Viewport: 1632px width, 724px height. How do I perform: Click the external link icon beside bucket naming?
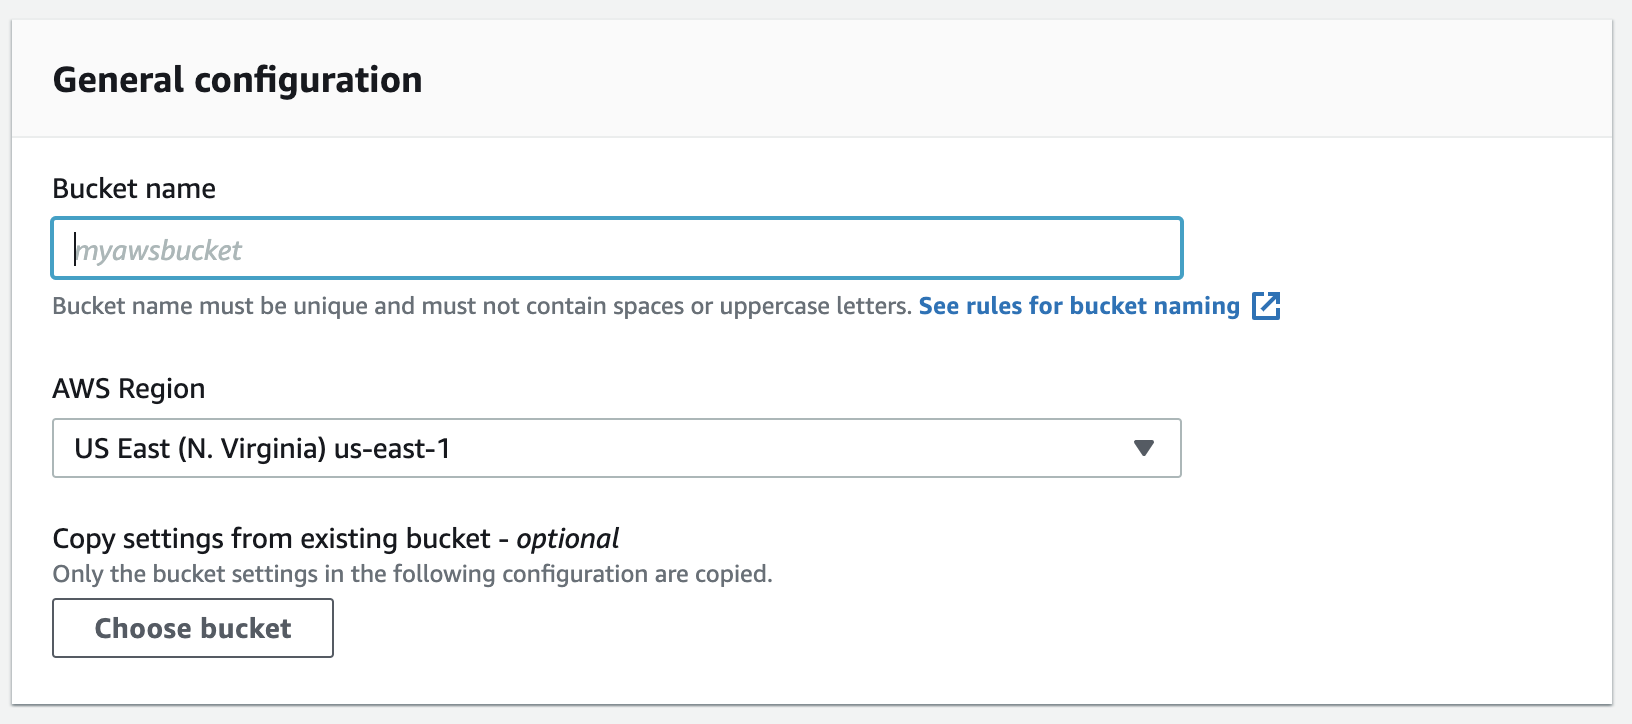[1266, 306]
